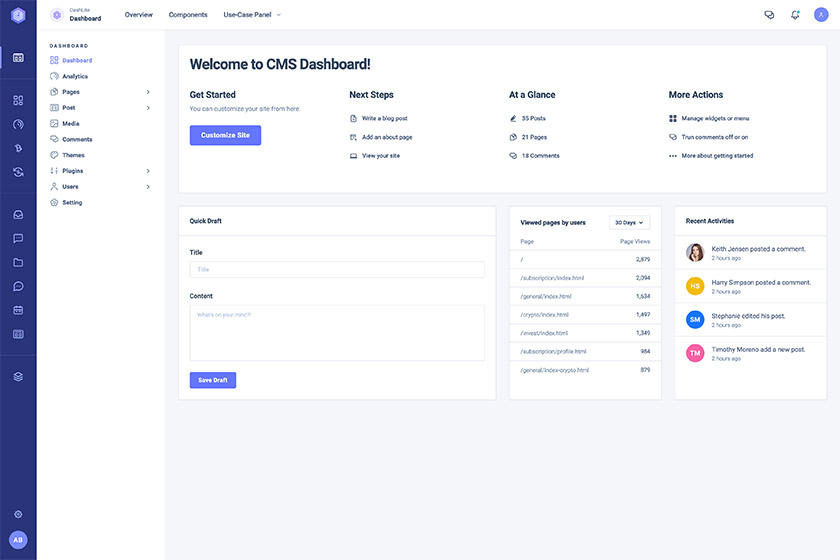Screen dimensions: 840x560
Task: Click the Customize Site button
Action: (x=226, y=135)
